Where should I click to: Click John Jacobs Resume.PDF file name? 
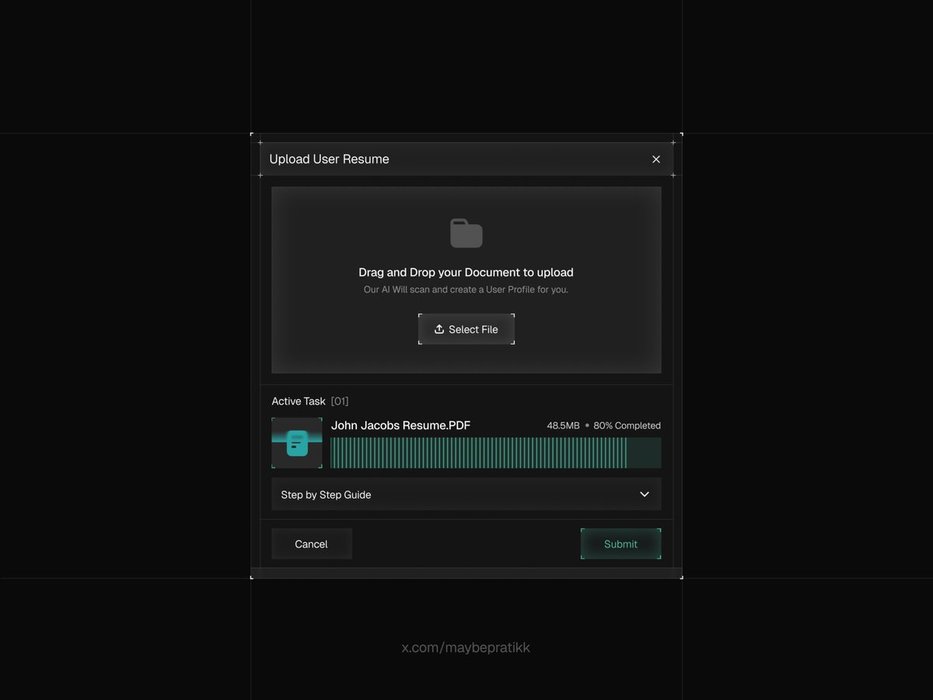tap(400, 426)
